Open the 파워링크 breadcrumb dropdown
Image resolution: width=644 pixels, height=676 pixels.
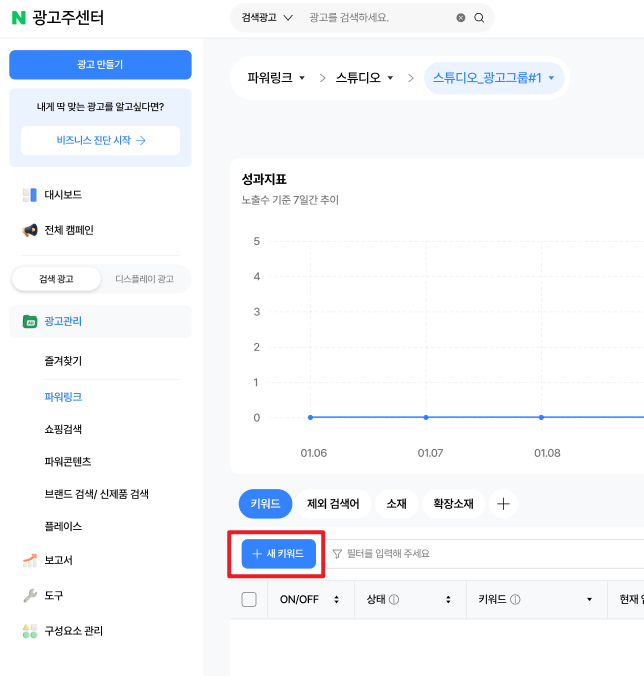coord(276,78)
